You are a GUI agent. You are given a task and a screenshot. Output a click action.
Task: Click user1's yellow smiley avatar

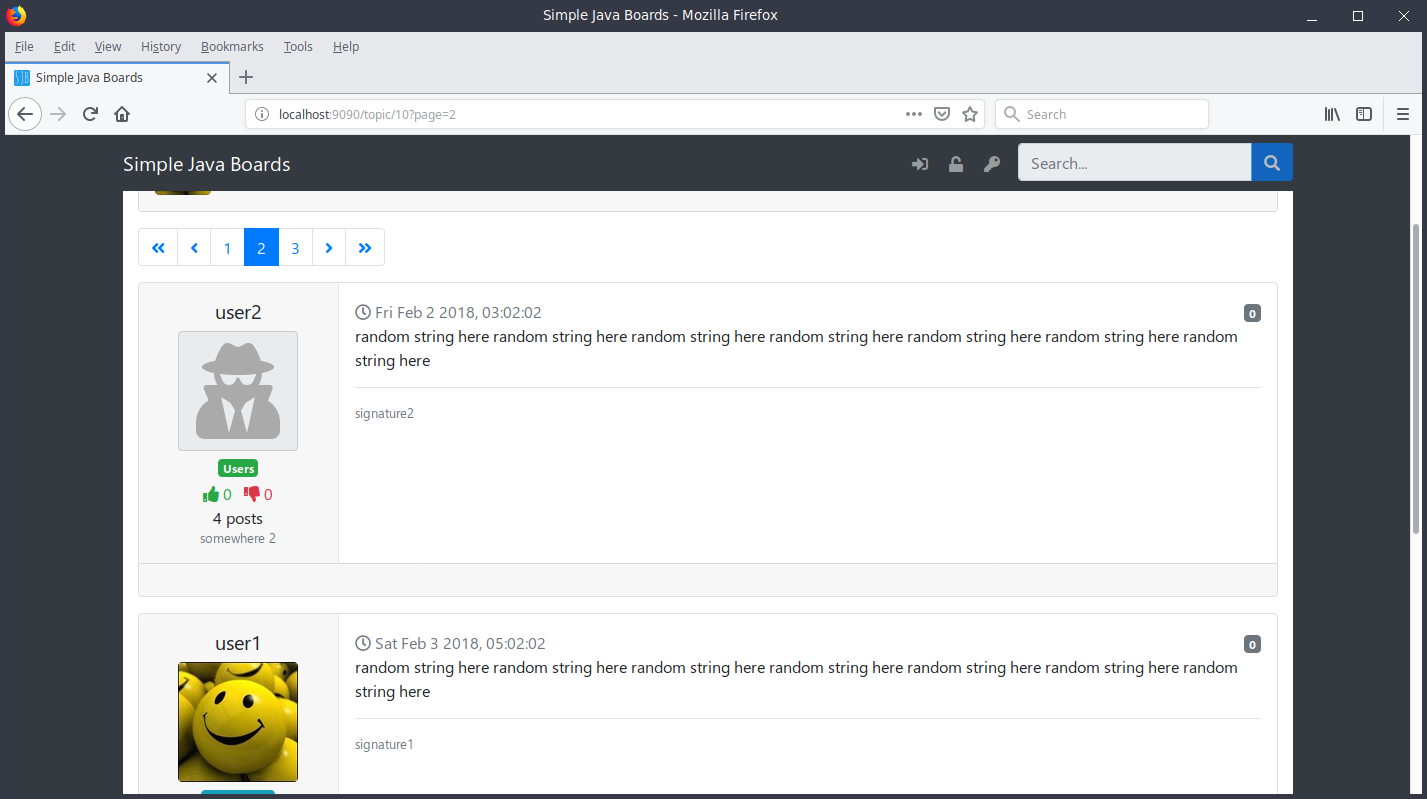[x=238, y=722]
